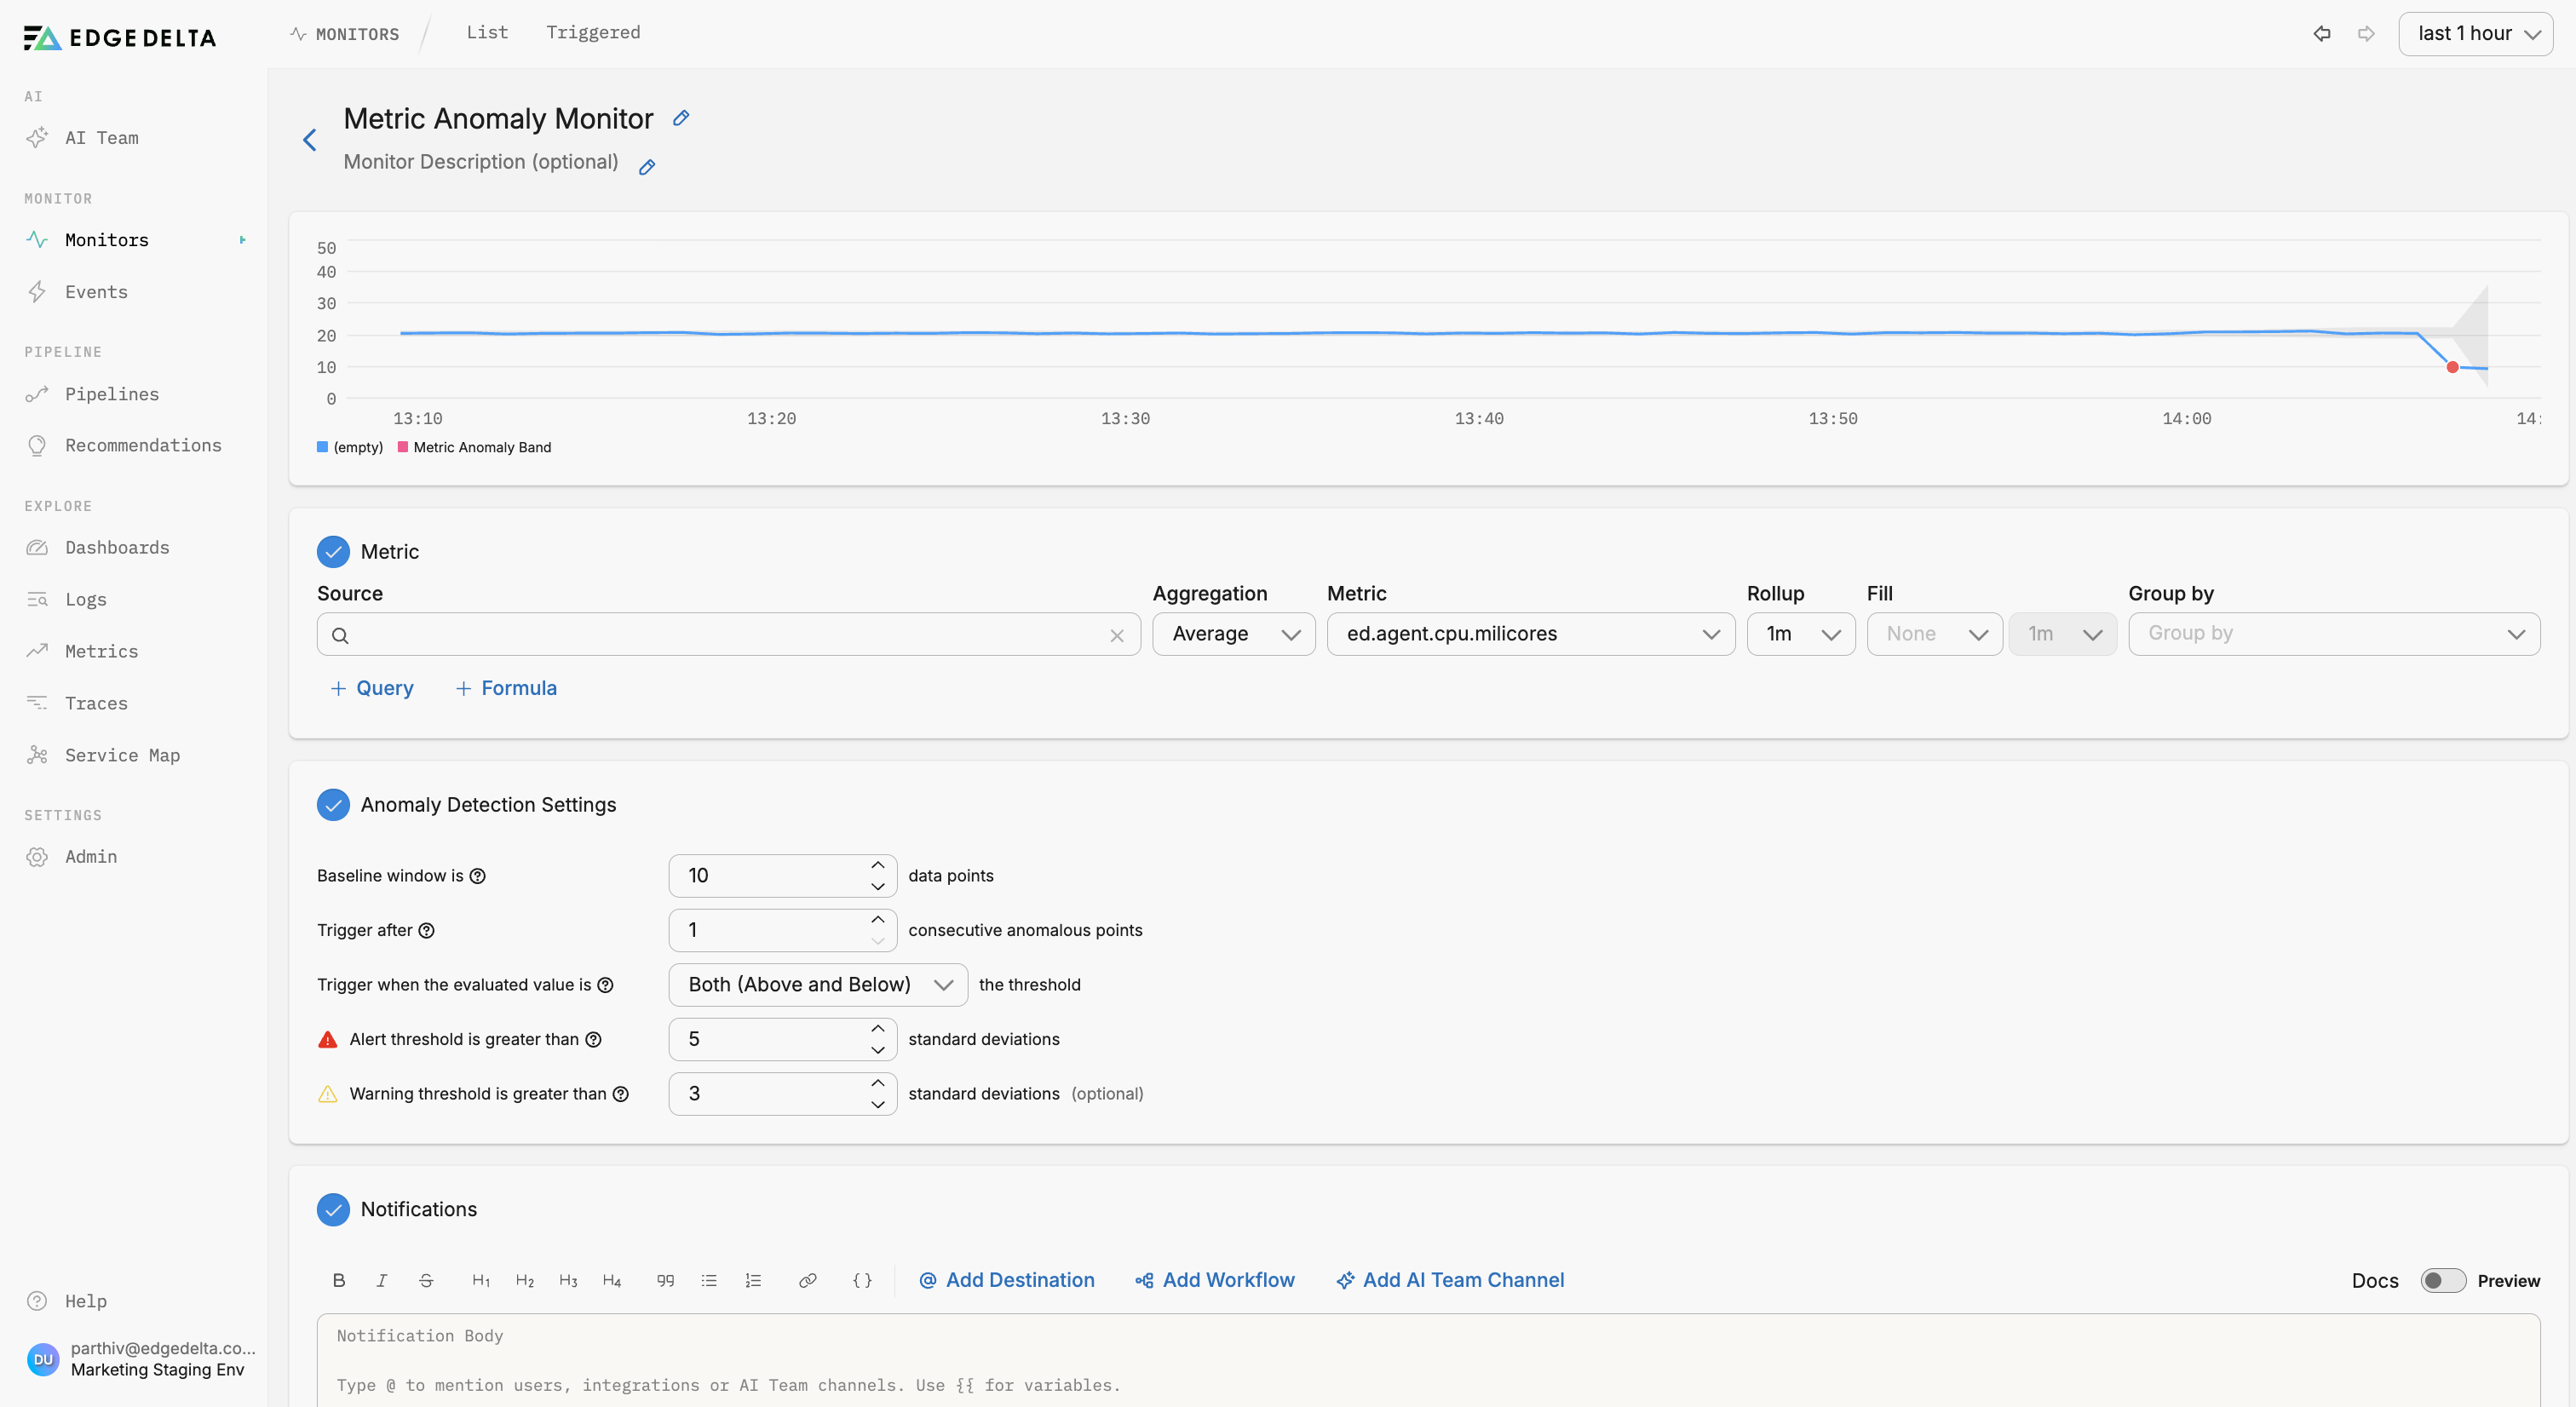The height and width of the screenshot is (1407, 2576).
Task: Switch to the List tab
Action: pyautogui.click(x=487, y=33)
